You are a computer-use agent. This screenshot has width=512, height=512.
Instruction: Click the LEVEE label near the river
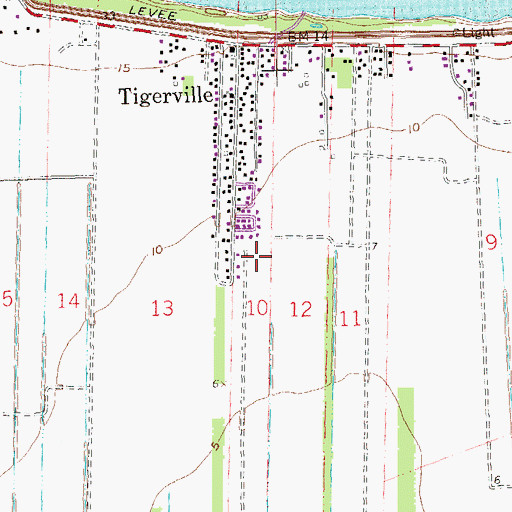click(x=153, y=13)
